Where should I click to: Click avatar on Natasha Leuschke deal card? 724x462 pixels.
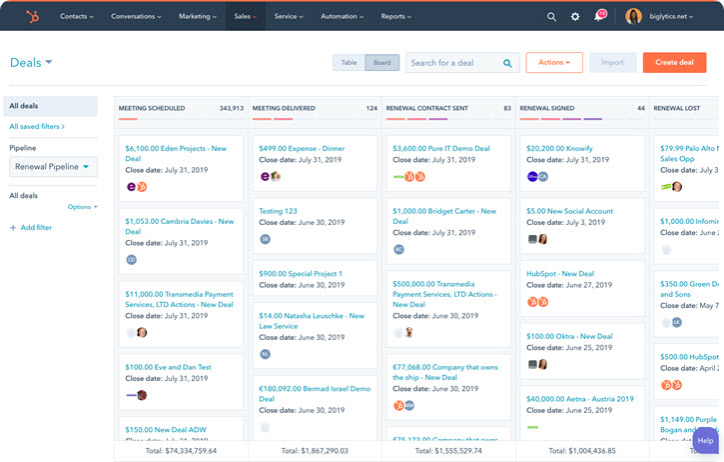coord(265,354)
